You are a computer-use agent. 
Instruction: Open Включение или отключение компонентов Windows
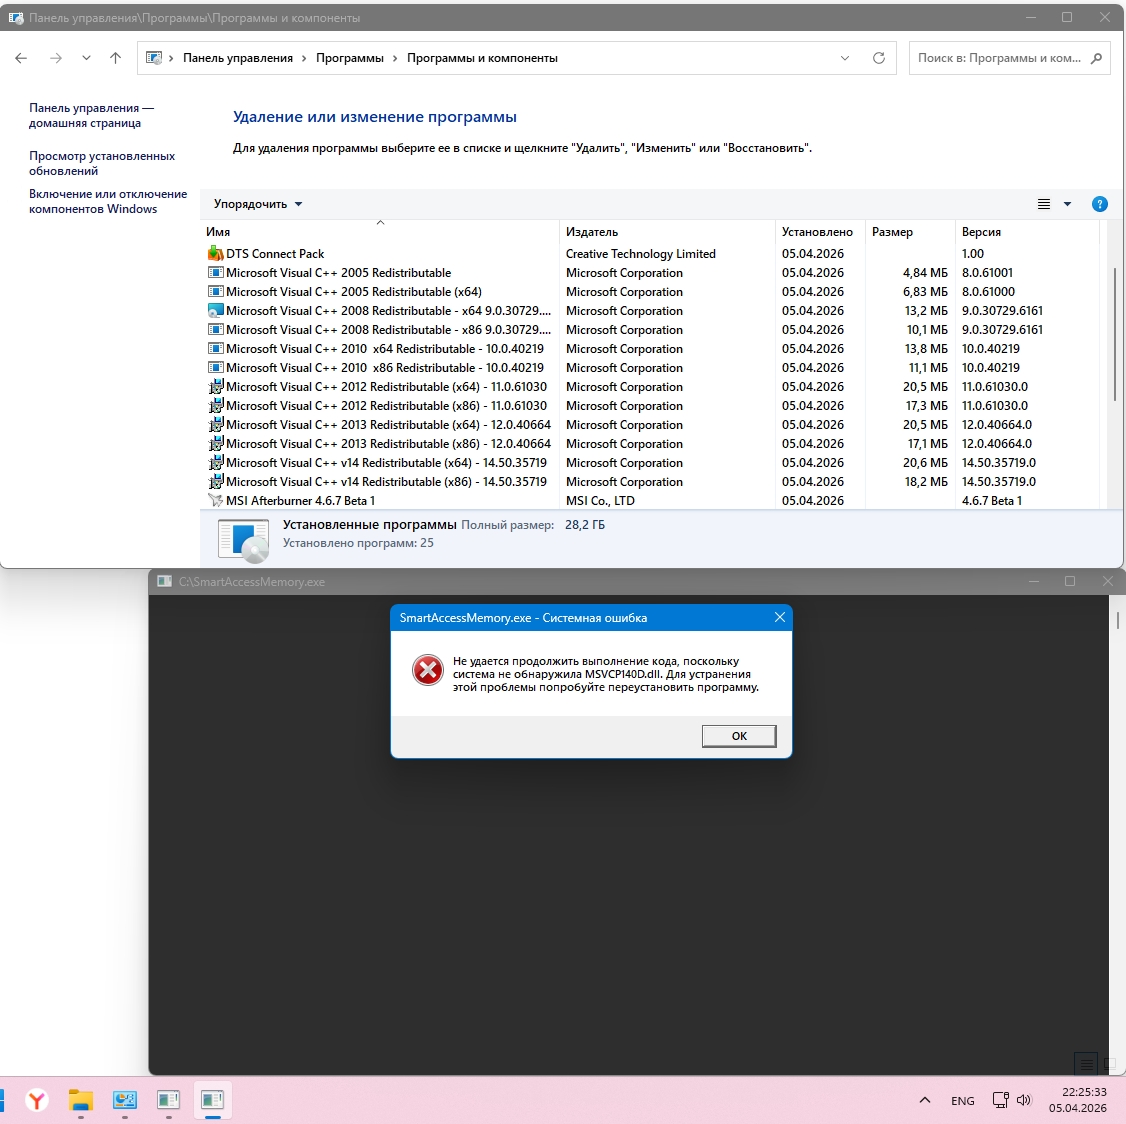click(108, 202)
